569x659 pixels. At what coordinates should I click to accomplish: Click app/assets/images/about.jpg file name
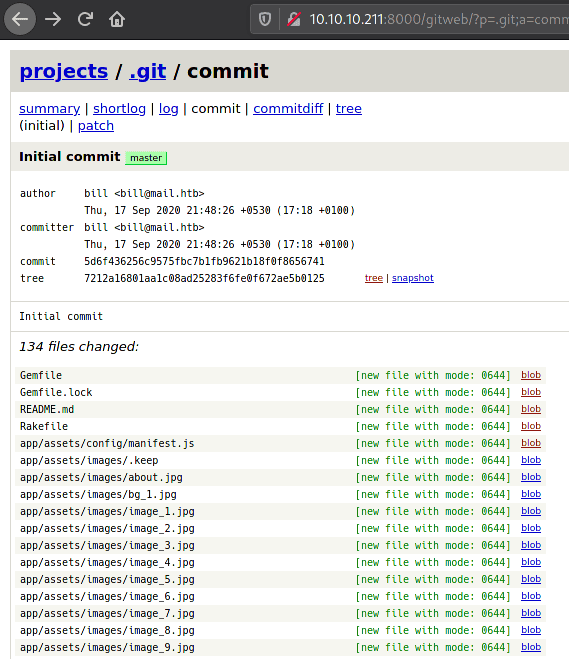[101, 477]
